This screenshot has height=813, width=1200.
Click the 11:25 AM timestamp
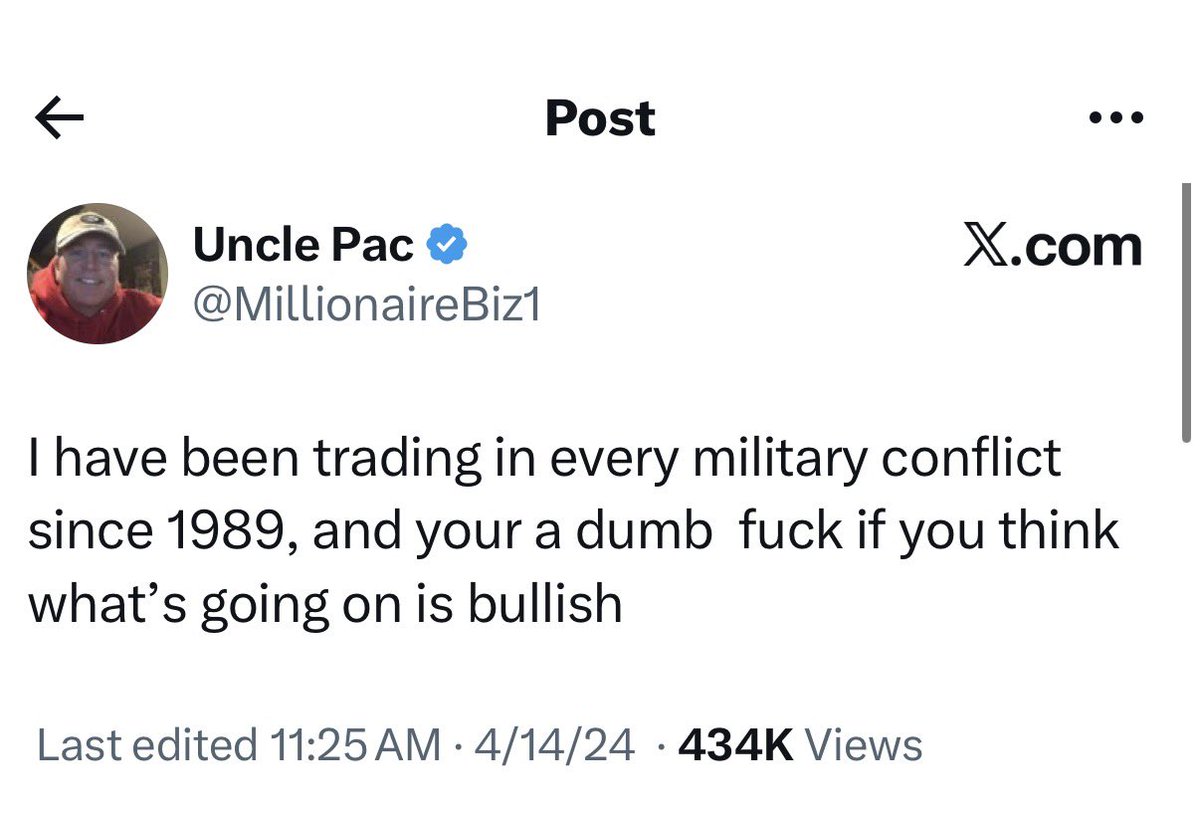point(355,745)
